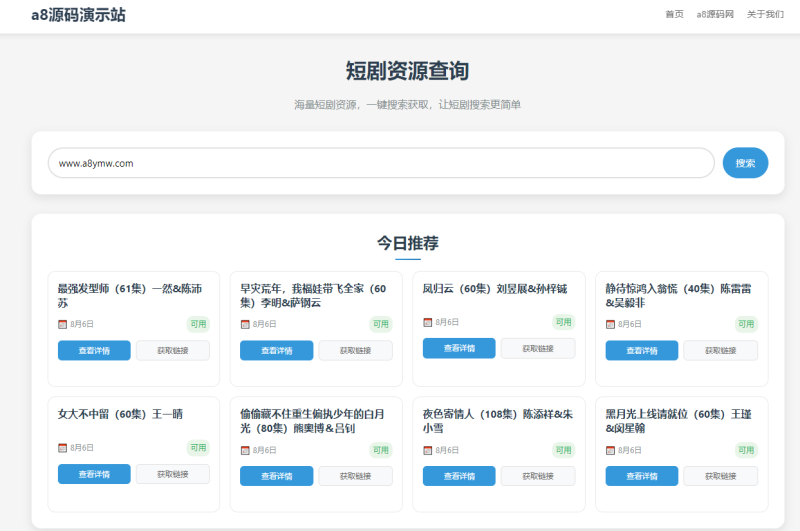Get link for 黑月光上线请就位 (60集)

click(x=720, y=476)
